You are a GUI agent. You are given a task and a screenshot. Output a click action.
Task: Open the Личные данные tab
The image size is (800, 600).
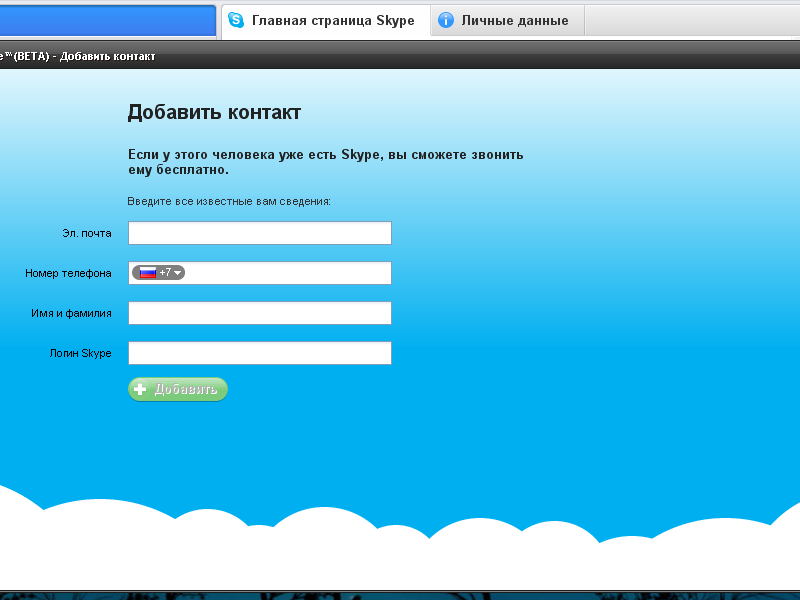point(508,20)
